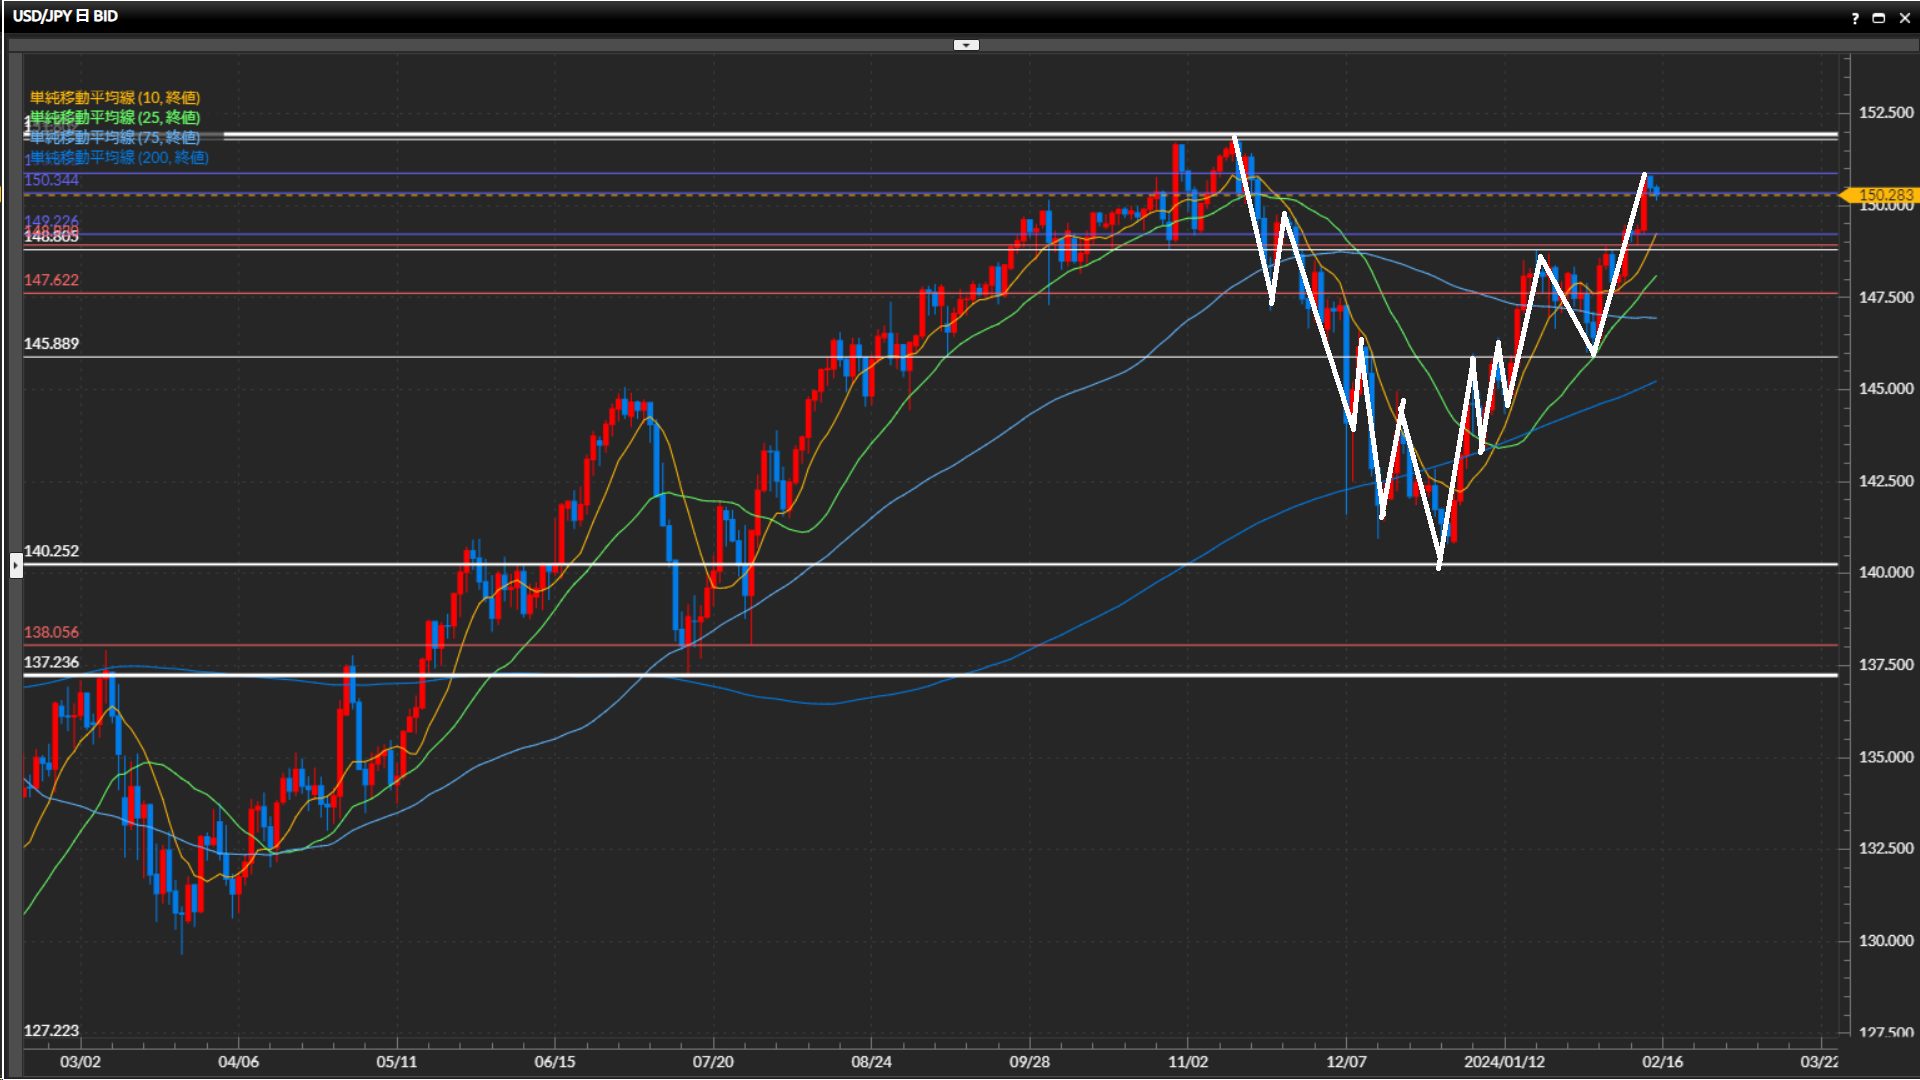Image resolution: width=1920 pixels, height=1080 pixels.
Task: Select the green 25-period moving average legend
Action: [x=116, y=117]
